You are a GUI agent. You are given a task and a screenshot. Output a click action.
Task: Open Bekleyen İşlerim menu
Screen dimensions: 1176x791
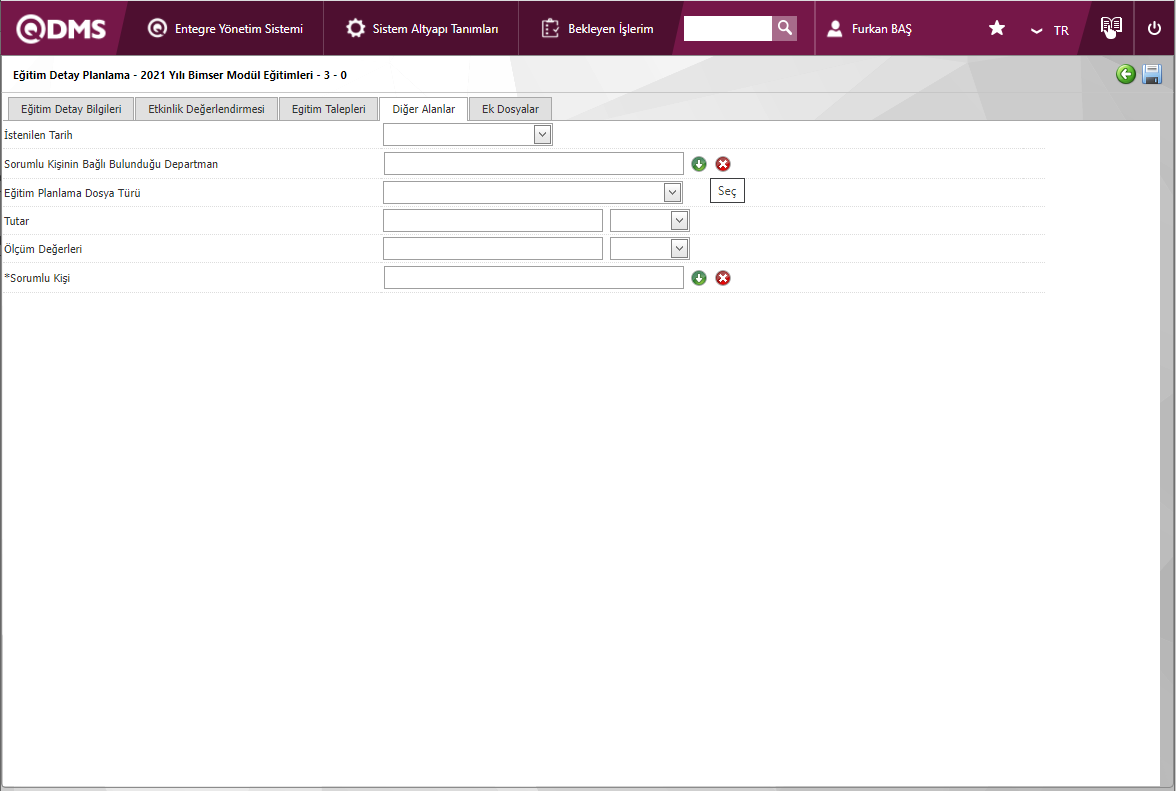(598, 29)
